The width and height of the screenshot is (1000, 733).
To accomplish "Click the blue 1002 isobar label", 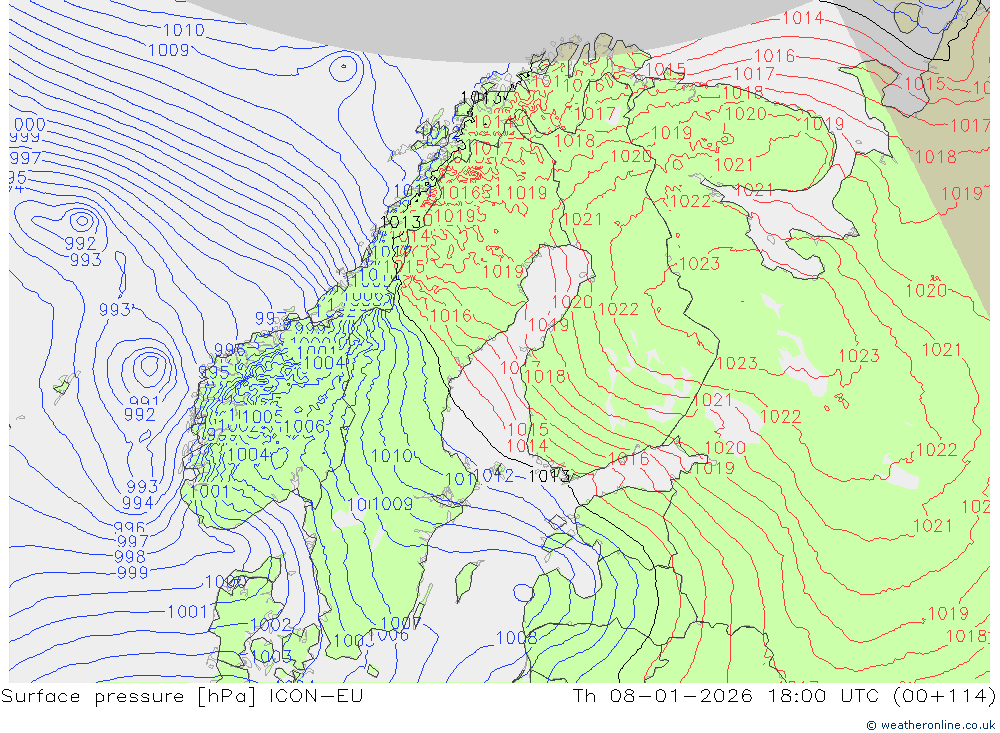I will coord(270,625).
